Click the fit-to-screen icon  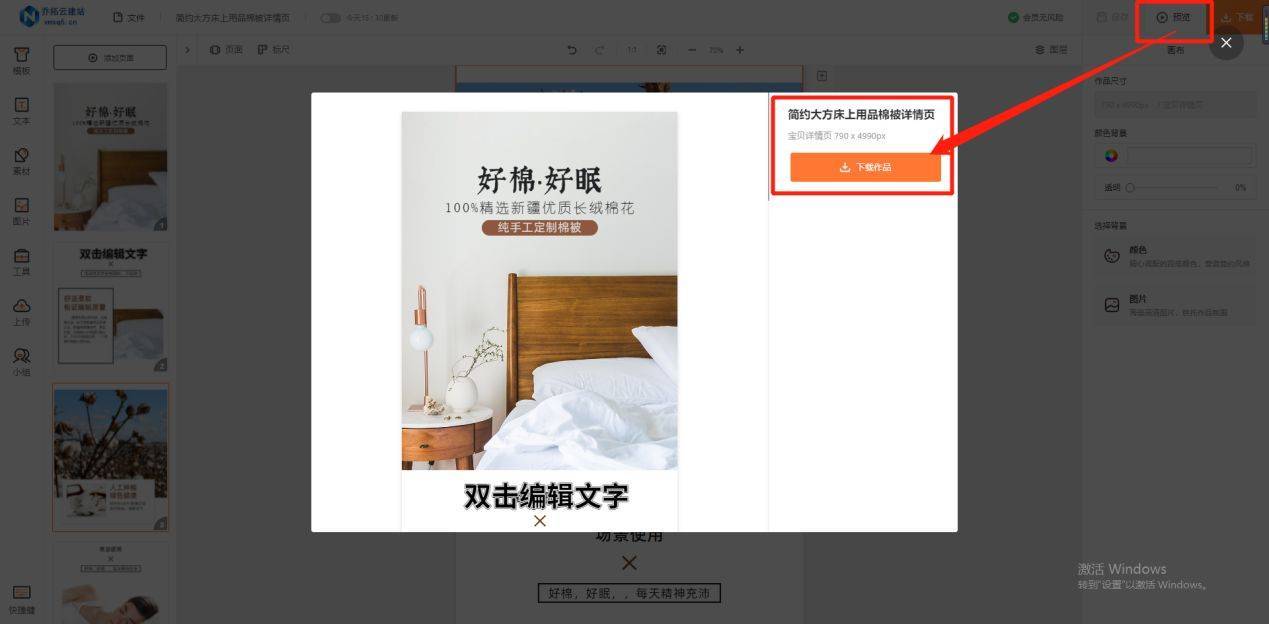coord(661,50)
